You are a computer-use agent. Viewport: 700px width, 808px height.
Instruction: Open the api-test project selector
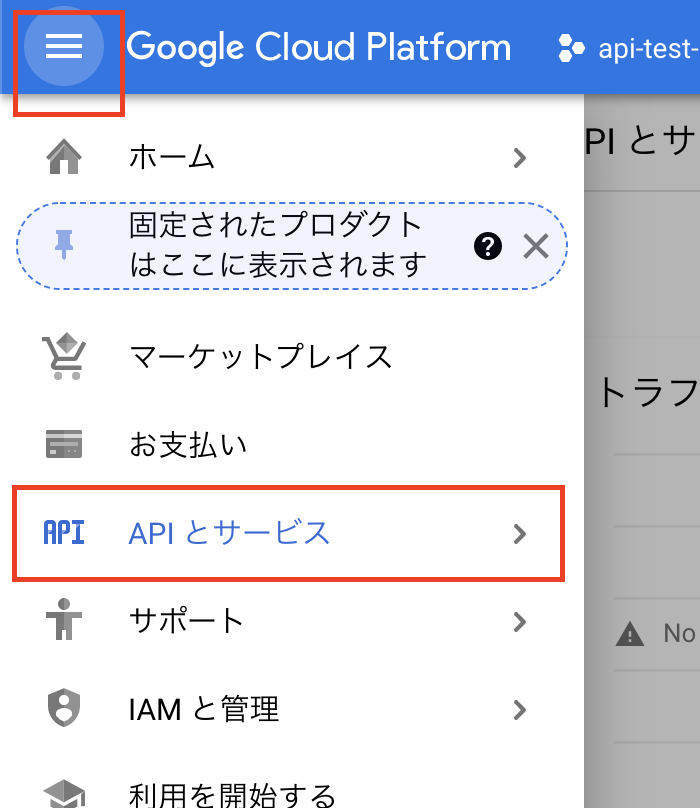[629, 49]
